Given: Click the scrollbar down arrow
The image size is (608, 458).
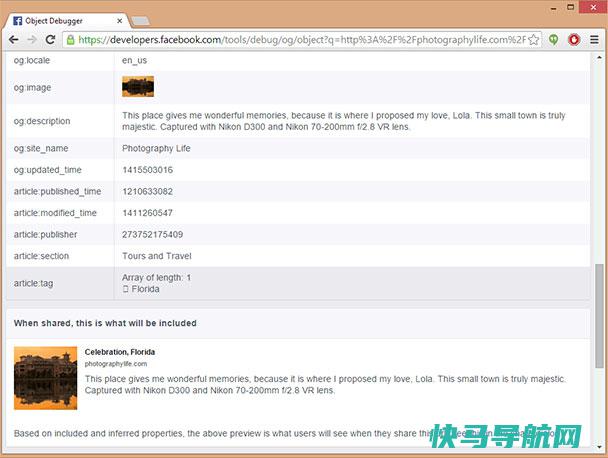Looking at the screenshot, I should tap(599, 447).
